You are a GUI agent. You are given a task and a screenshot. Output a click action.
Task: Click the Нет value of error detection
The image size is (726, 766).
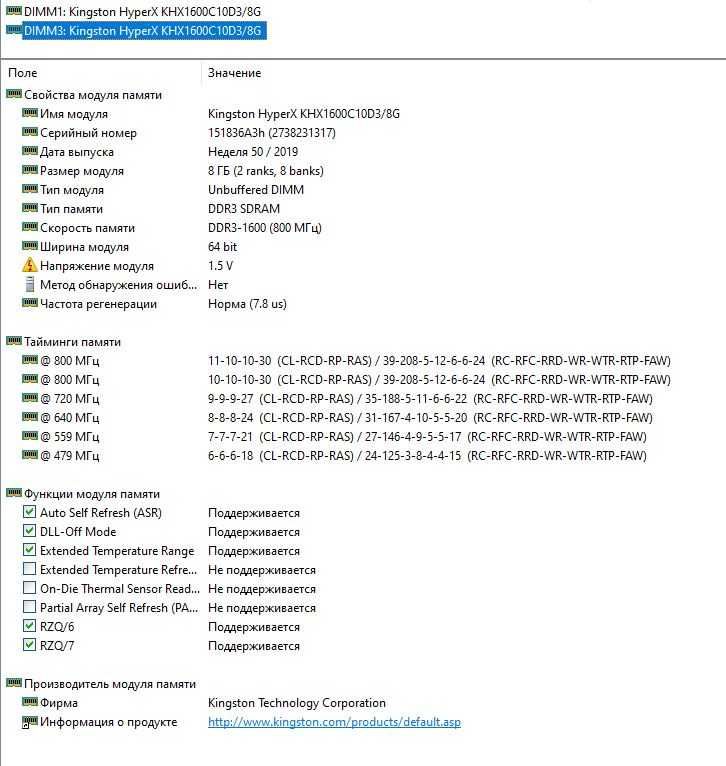click(218, 285)
